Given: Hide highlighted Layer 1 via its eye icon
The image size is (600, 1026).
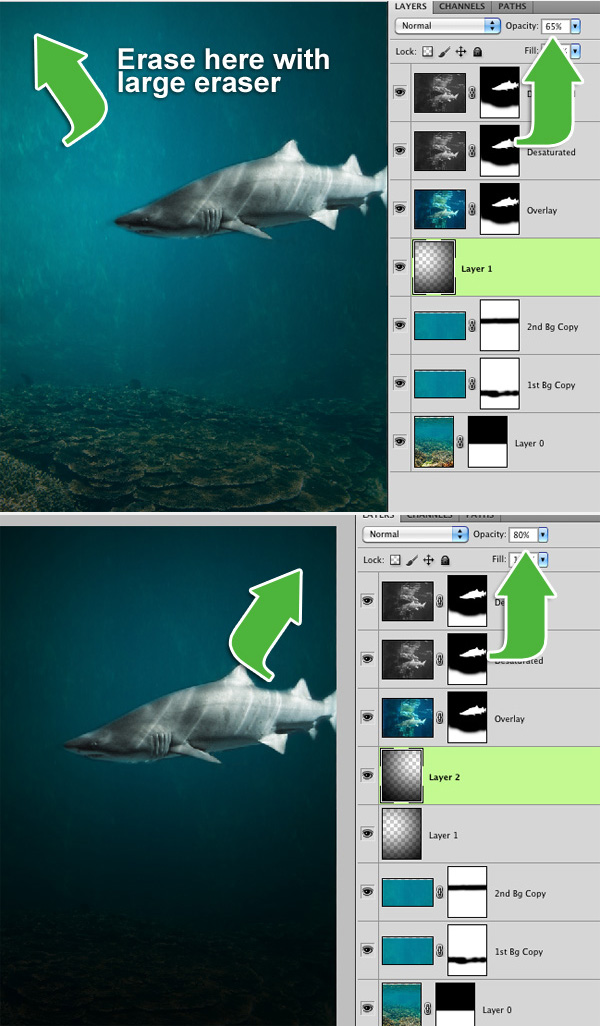Looking at the screenshot, I should click(x=400, y=268).
